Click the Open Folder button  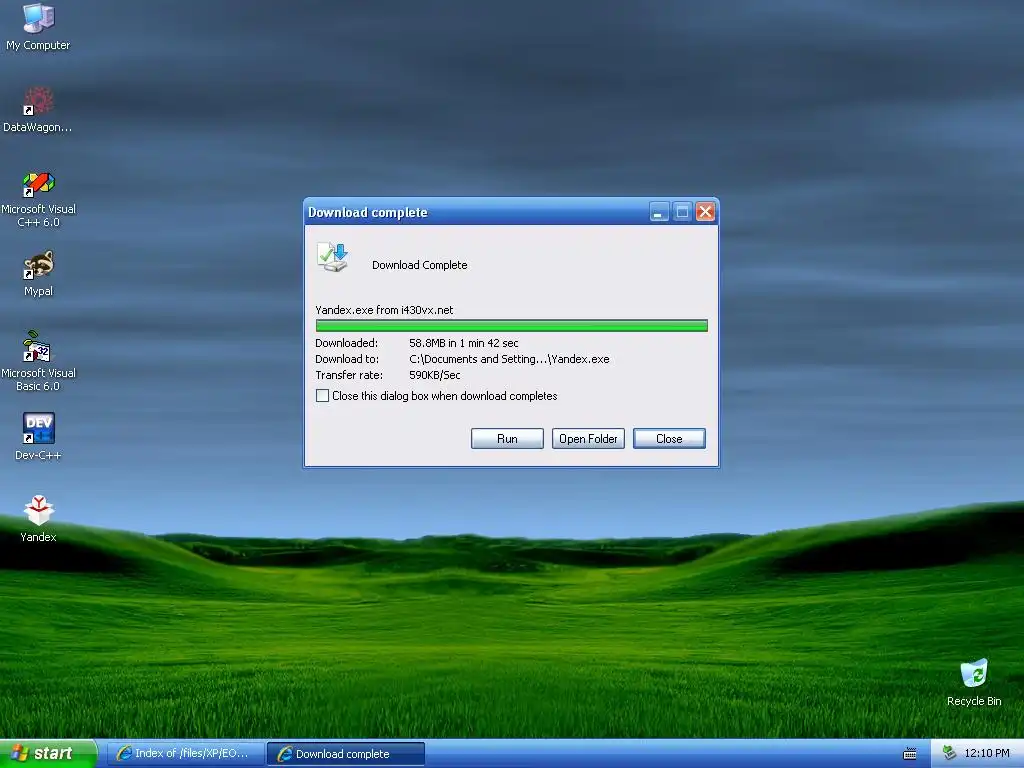click(588, 439)
